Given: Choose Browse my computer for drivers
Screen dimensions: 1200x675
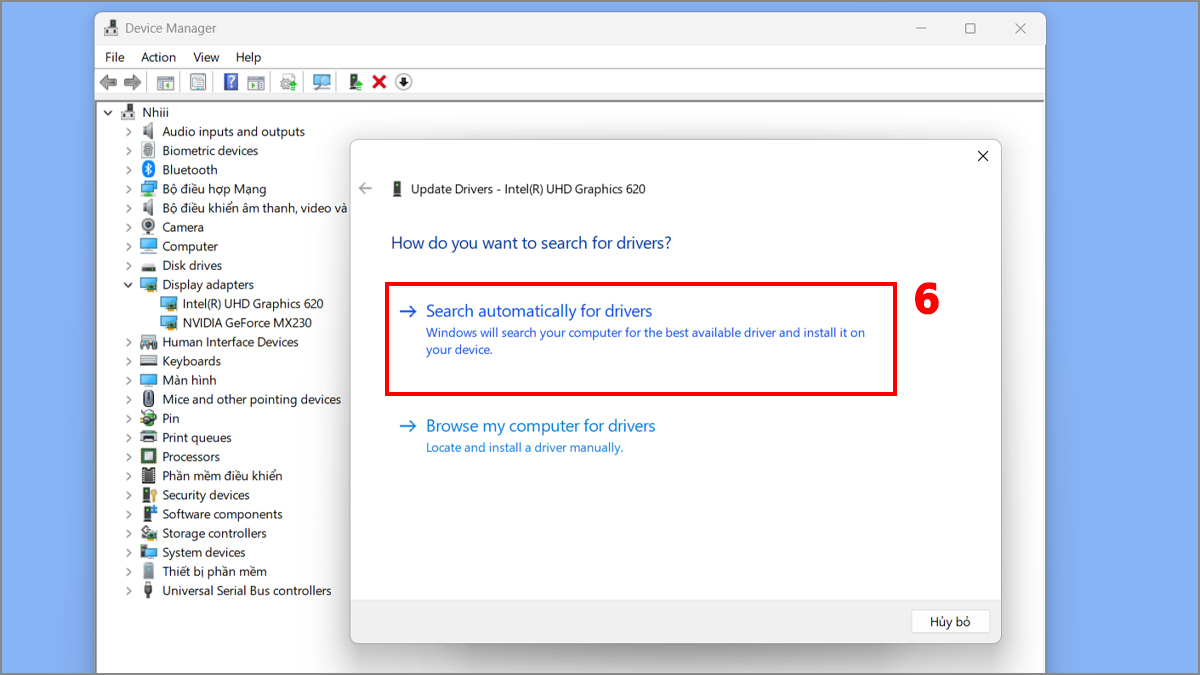Looking at the screenshot, I should [x=541, y=426].
